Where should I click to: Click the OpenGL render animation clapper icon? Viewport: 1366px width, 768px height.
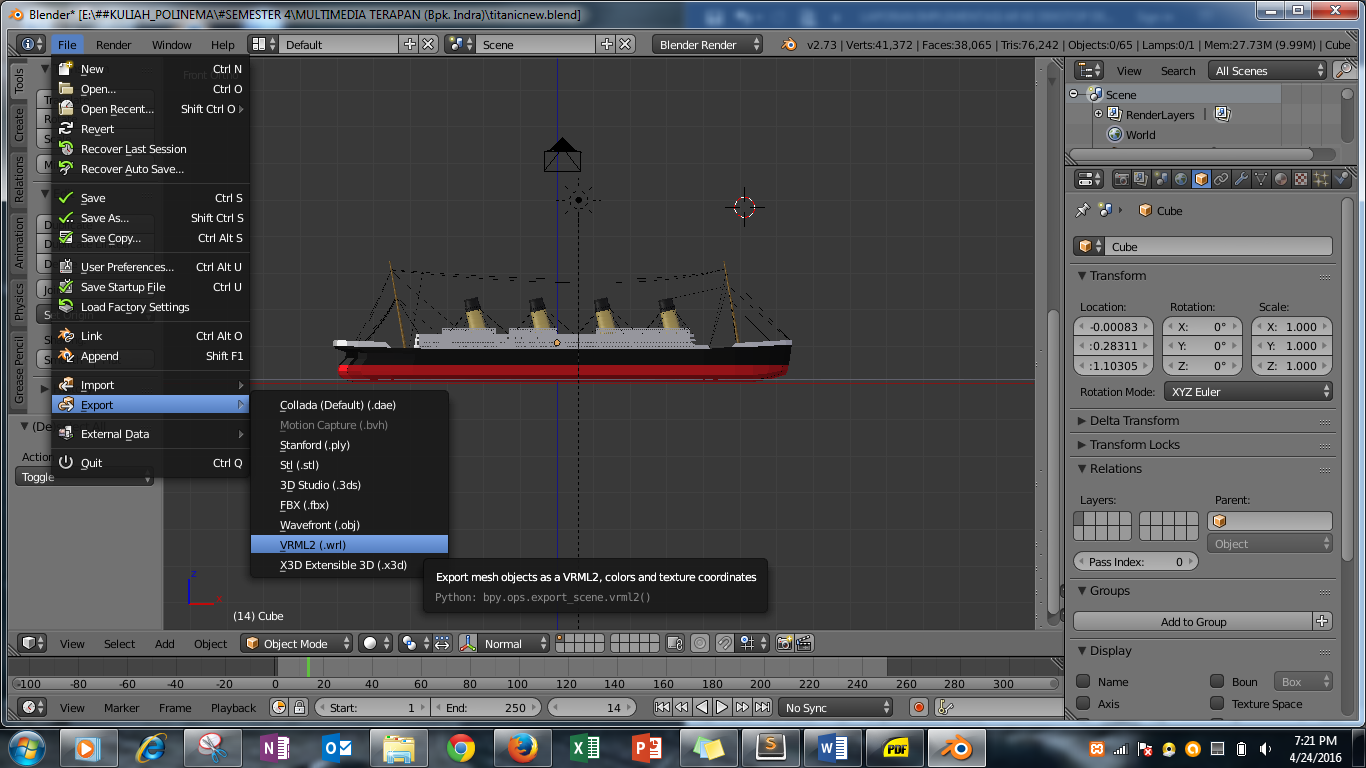tap(804, 643)
